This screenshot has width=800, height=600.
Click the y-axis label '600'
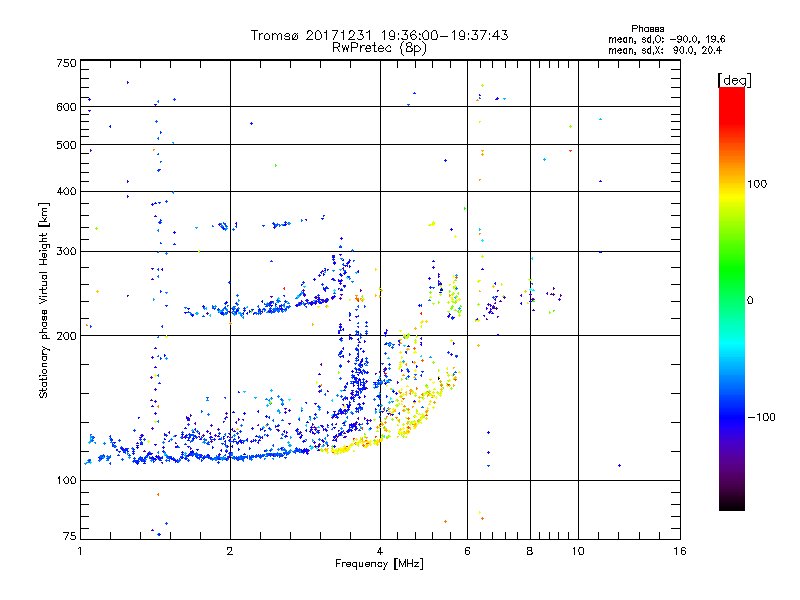[x=66, y=107]
